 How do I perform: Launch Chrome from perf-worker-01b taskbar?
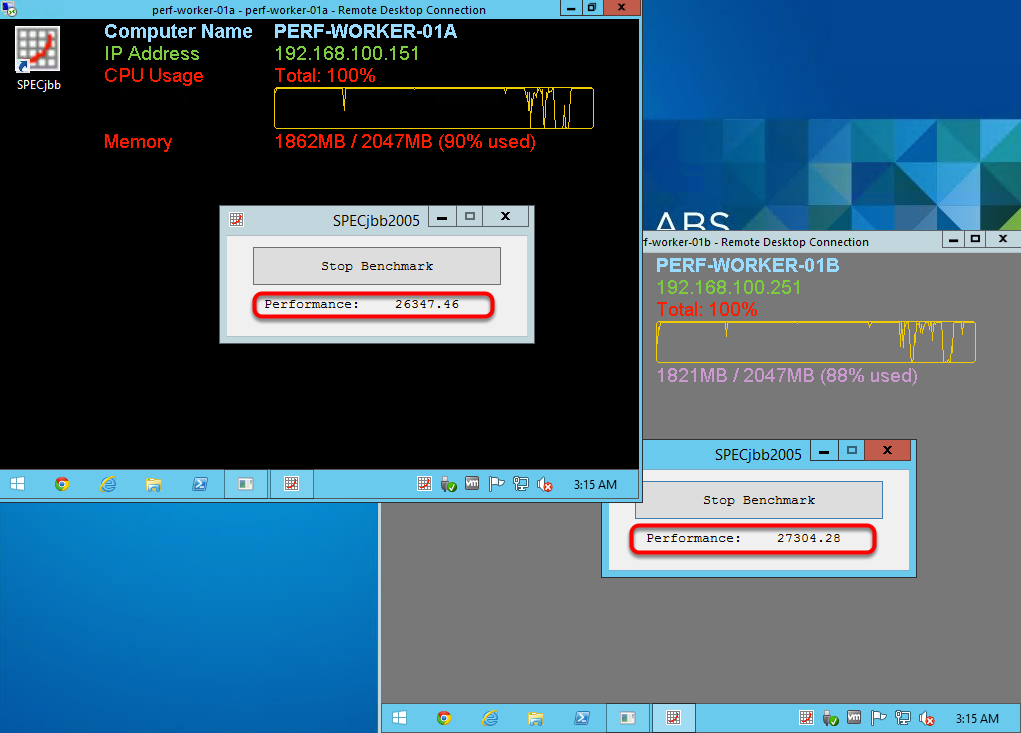point(444,718)
